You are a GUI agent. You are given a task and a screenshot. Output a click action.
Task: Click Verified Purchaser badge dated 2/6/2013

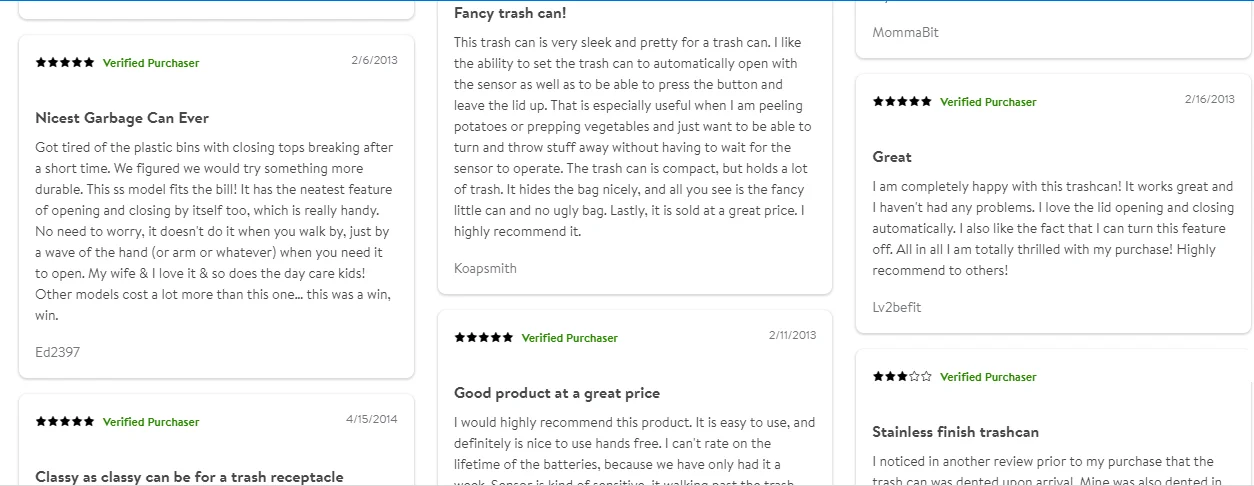[x=151, y=63]
